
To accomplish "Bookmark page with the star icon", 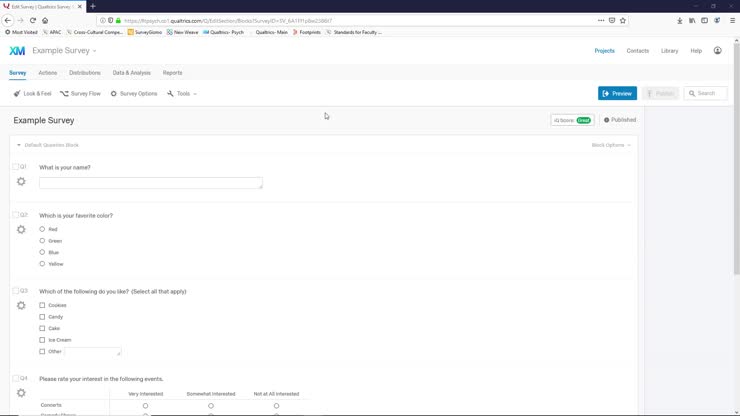I will pos(623,20).
